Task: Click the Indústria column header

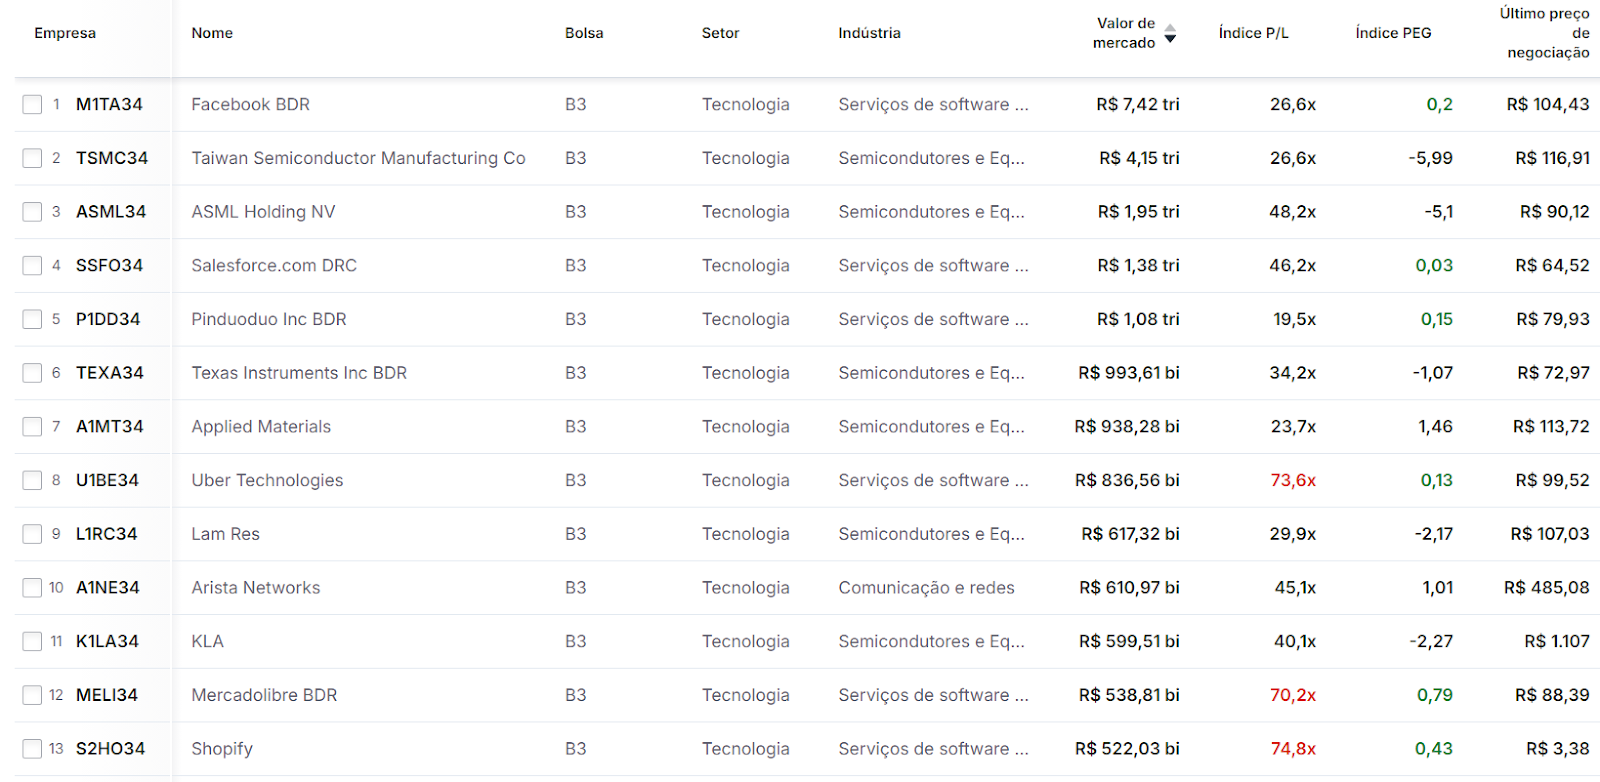Action: tap(869, 33)
